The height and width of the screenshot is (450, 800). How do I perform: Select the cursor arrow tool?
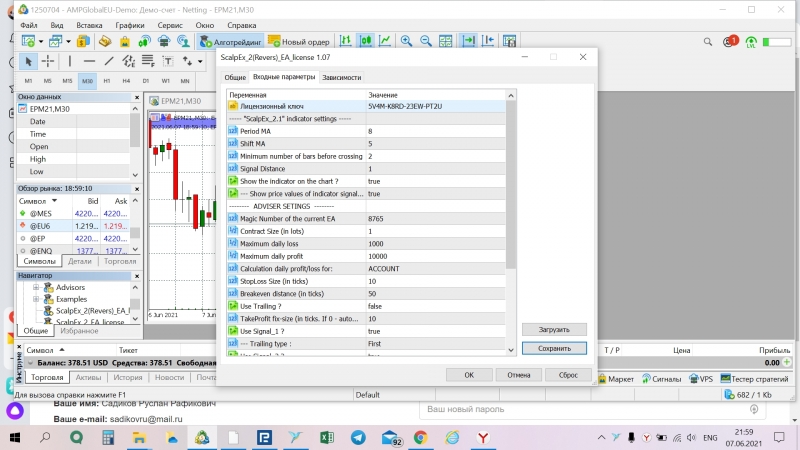click(x=28, y=62)
